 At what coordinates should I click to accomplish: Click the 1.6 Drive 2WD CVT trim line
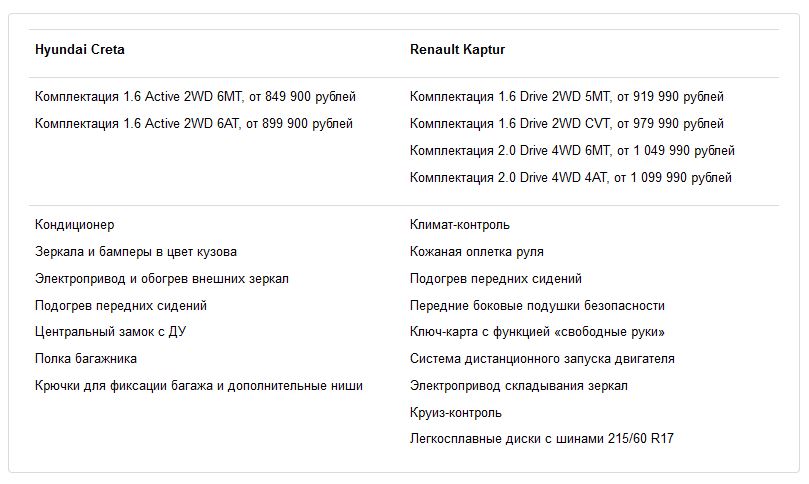[567, 124]
